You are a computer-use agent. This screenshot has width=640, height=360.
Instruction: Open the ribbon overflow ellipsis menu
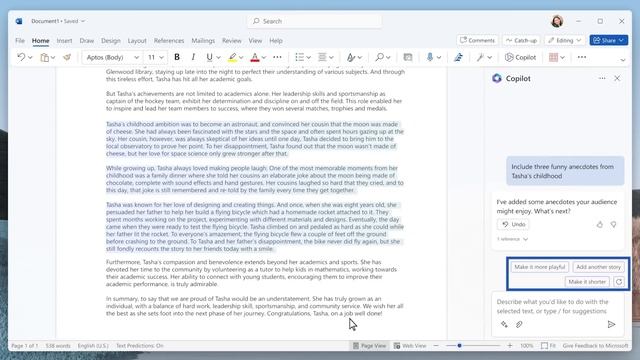[582, 58]
